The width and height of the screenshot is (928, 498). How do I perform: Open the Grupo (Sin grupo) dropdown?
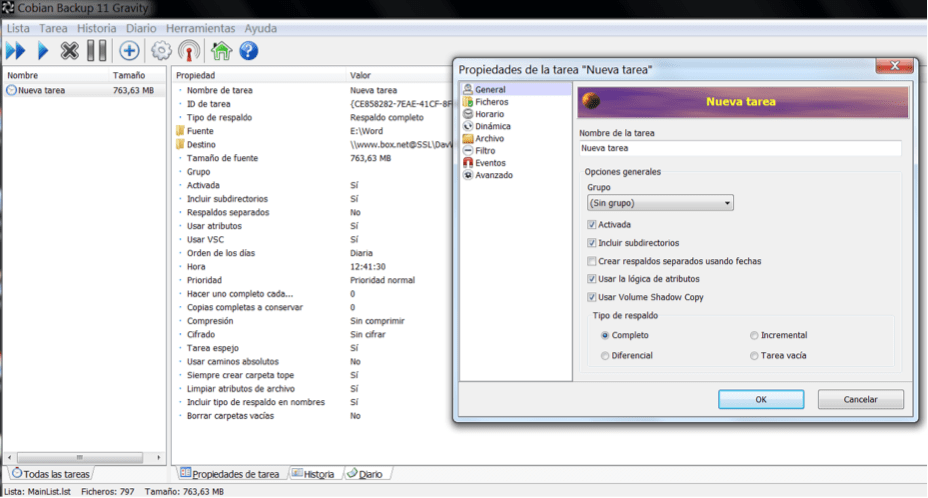660,203
